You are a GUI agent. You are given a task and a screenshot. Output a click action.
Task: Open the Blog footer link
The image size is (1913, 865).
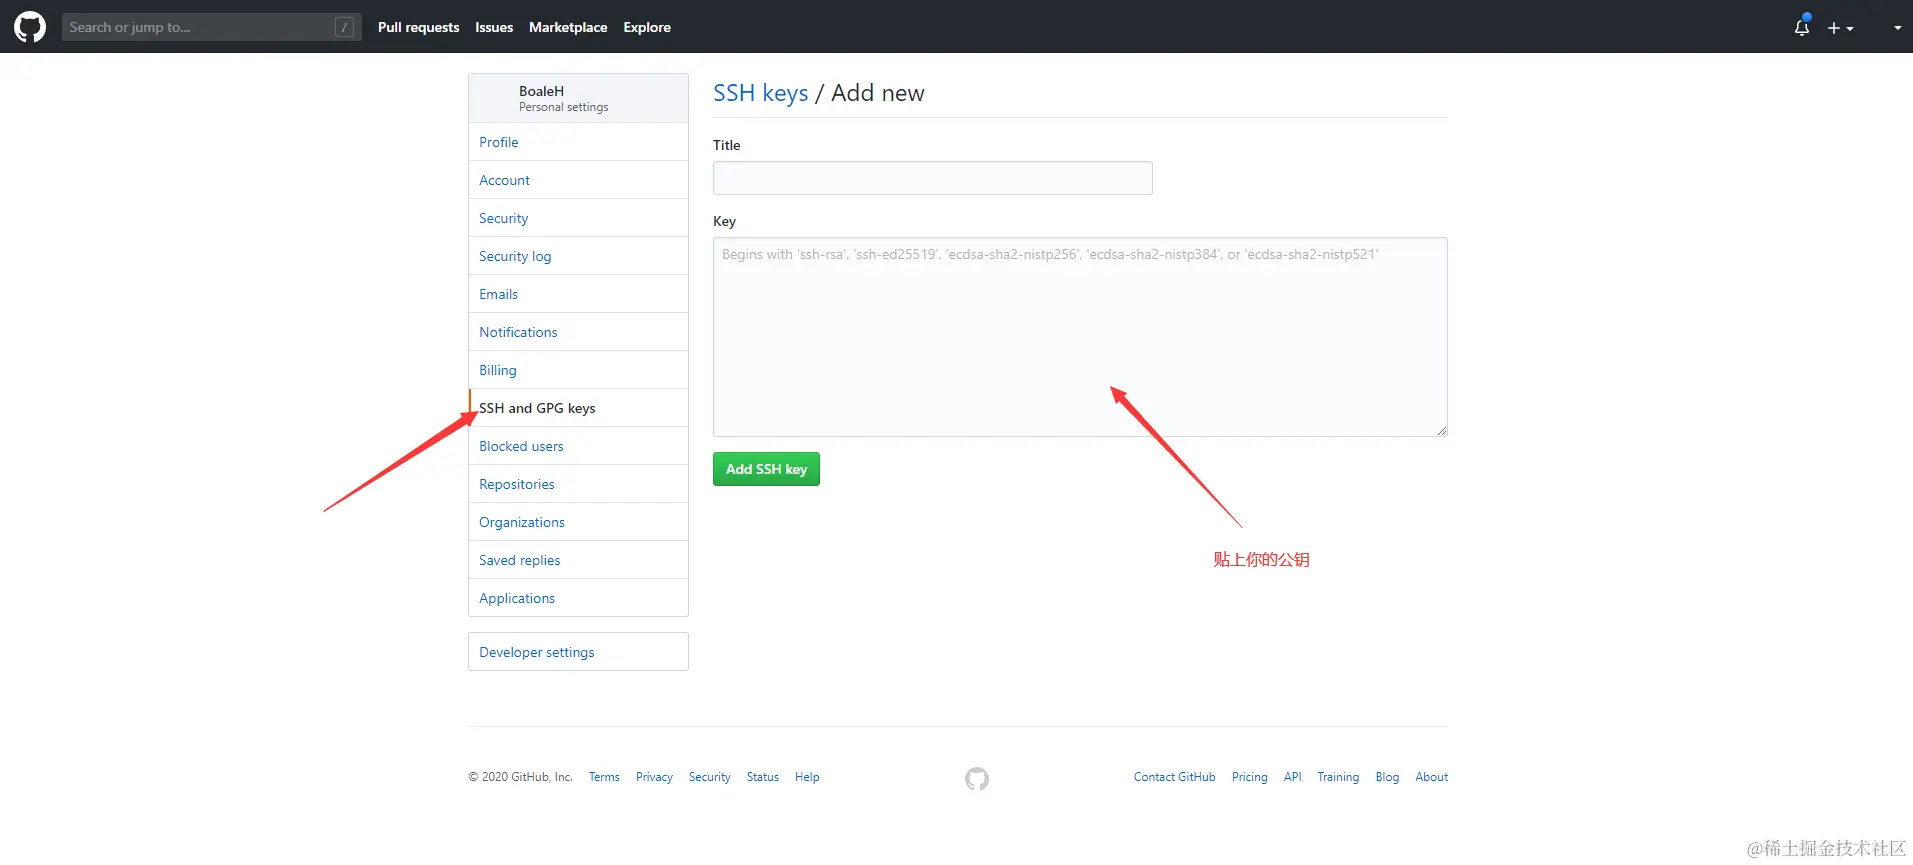click(x=1387, y=777)
